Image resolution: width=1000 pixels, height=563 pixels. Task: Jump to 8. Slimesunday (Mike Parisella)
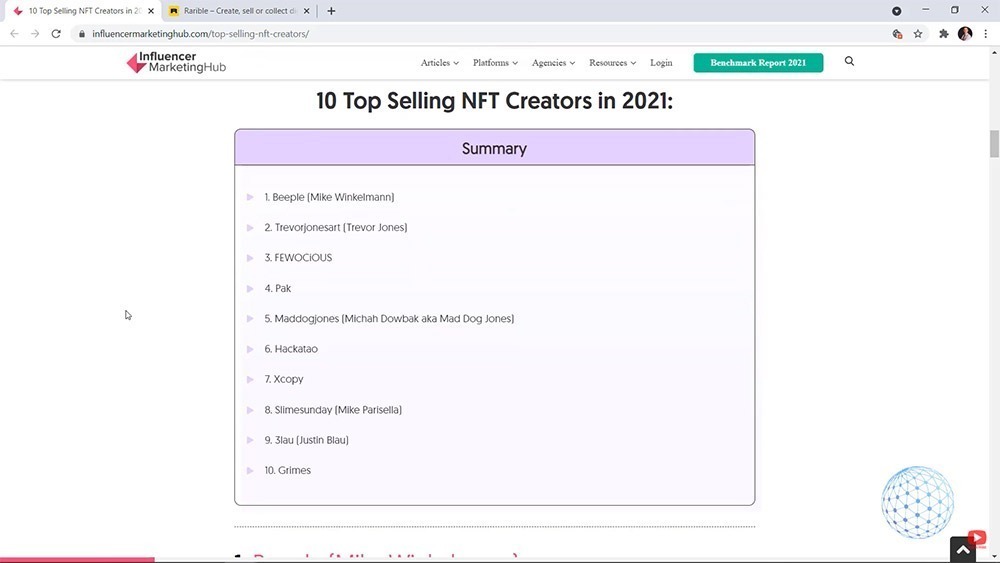point(333,409)
